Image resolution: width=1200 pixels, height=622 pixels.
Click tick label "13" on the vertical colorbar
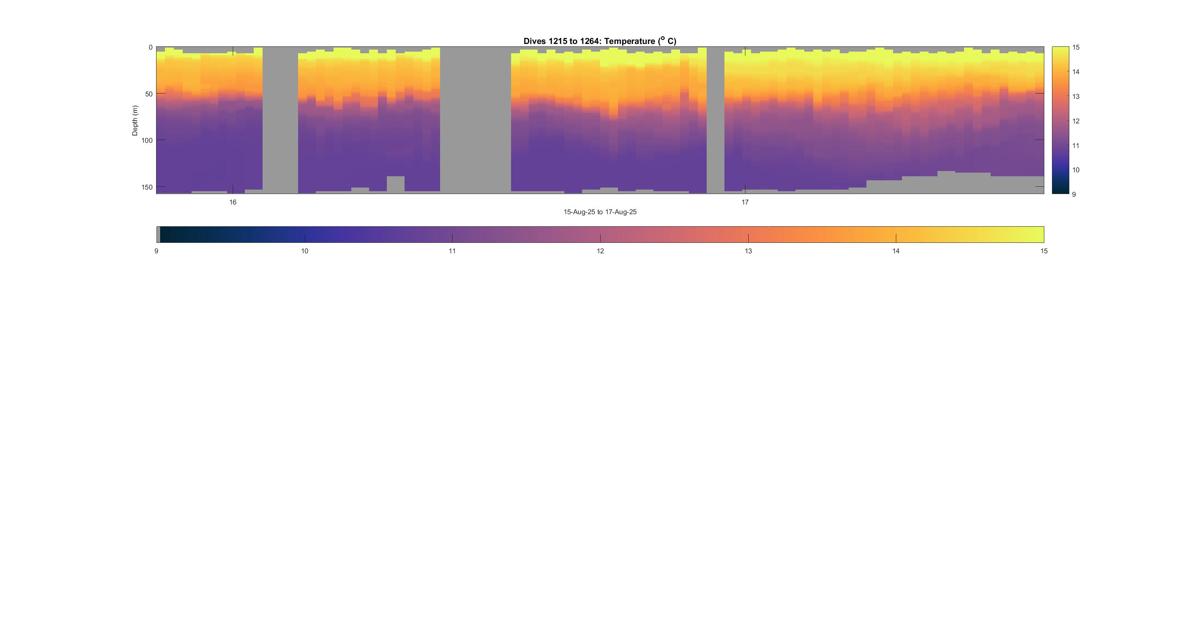[x=1076, y=96]
